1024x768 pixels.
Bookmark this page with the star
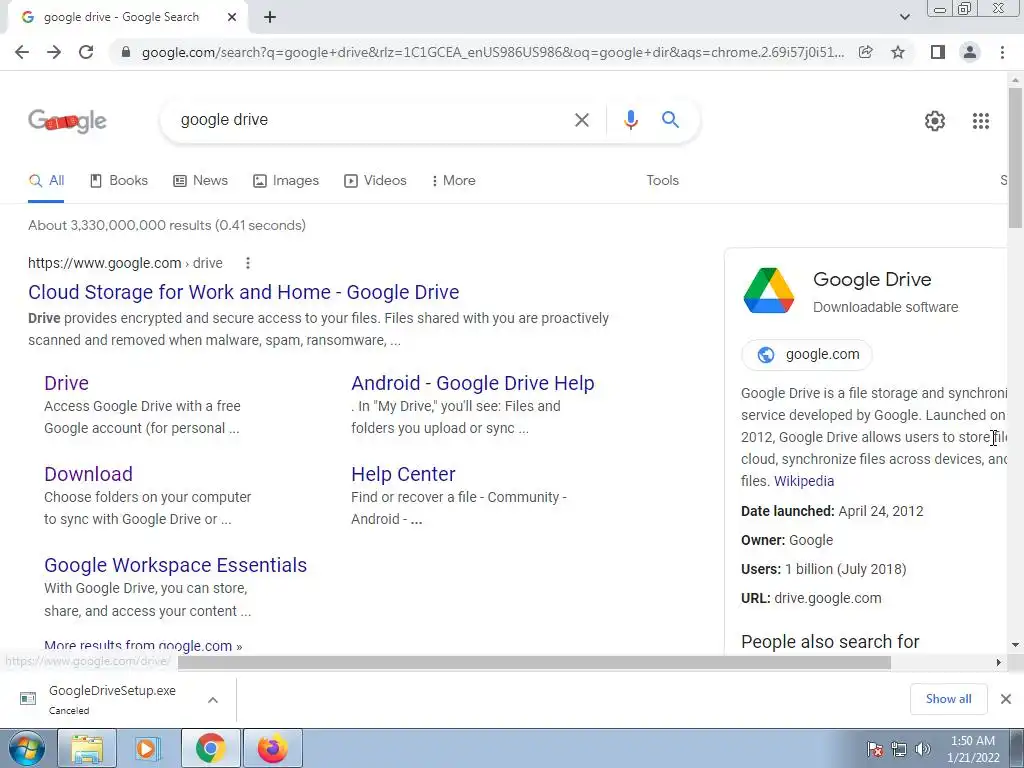point(898,52)
